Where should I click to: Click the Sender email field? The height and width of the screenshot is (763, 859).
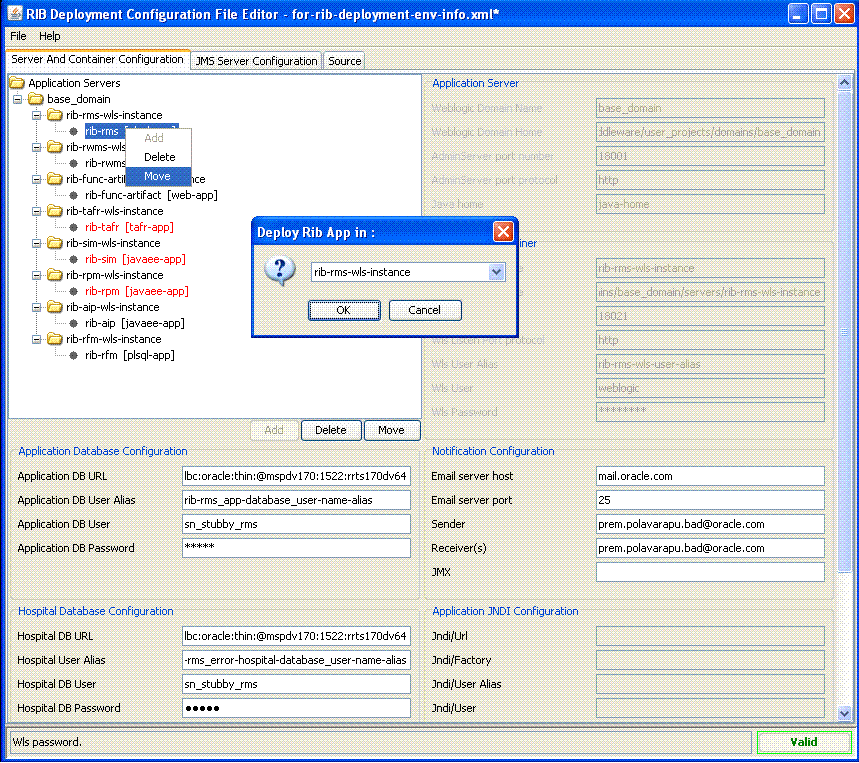[710, 524]
